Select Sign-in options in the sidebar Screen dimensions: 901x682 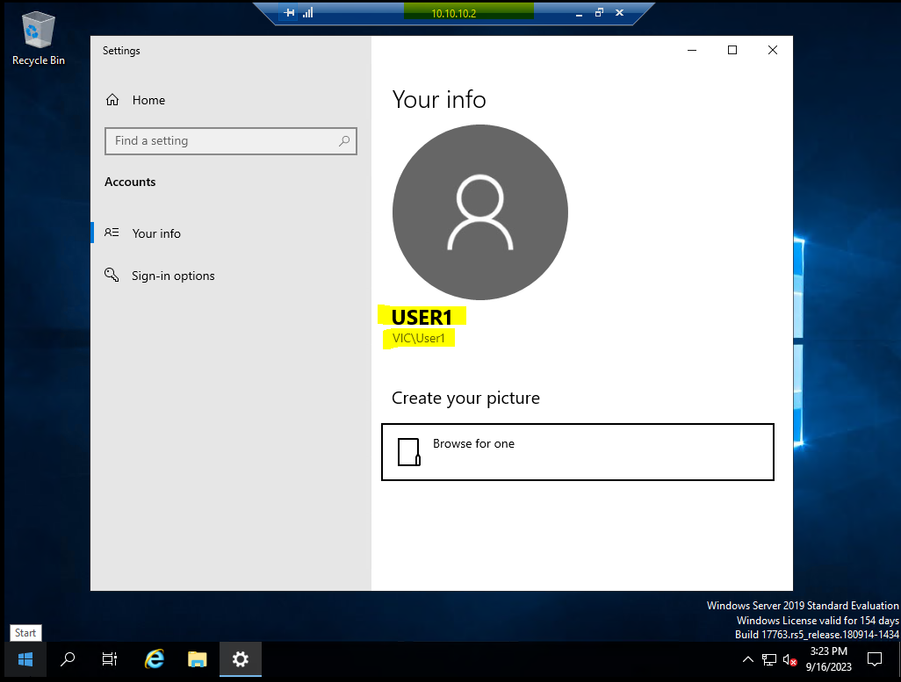click(172, 276)
